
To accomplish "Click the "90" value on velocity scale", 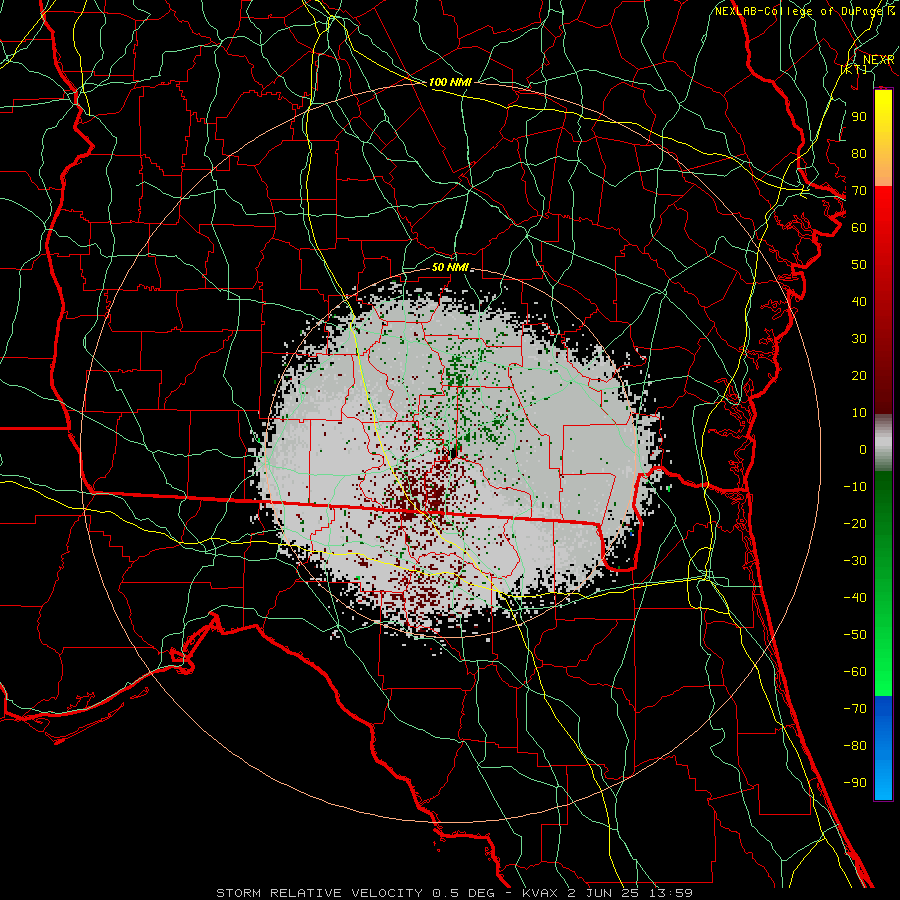I will [x=859, y=117].
